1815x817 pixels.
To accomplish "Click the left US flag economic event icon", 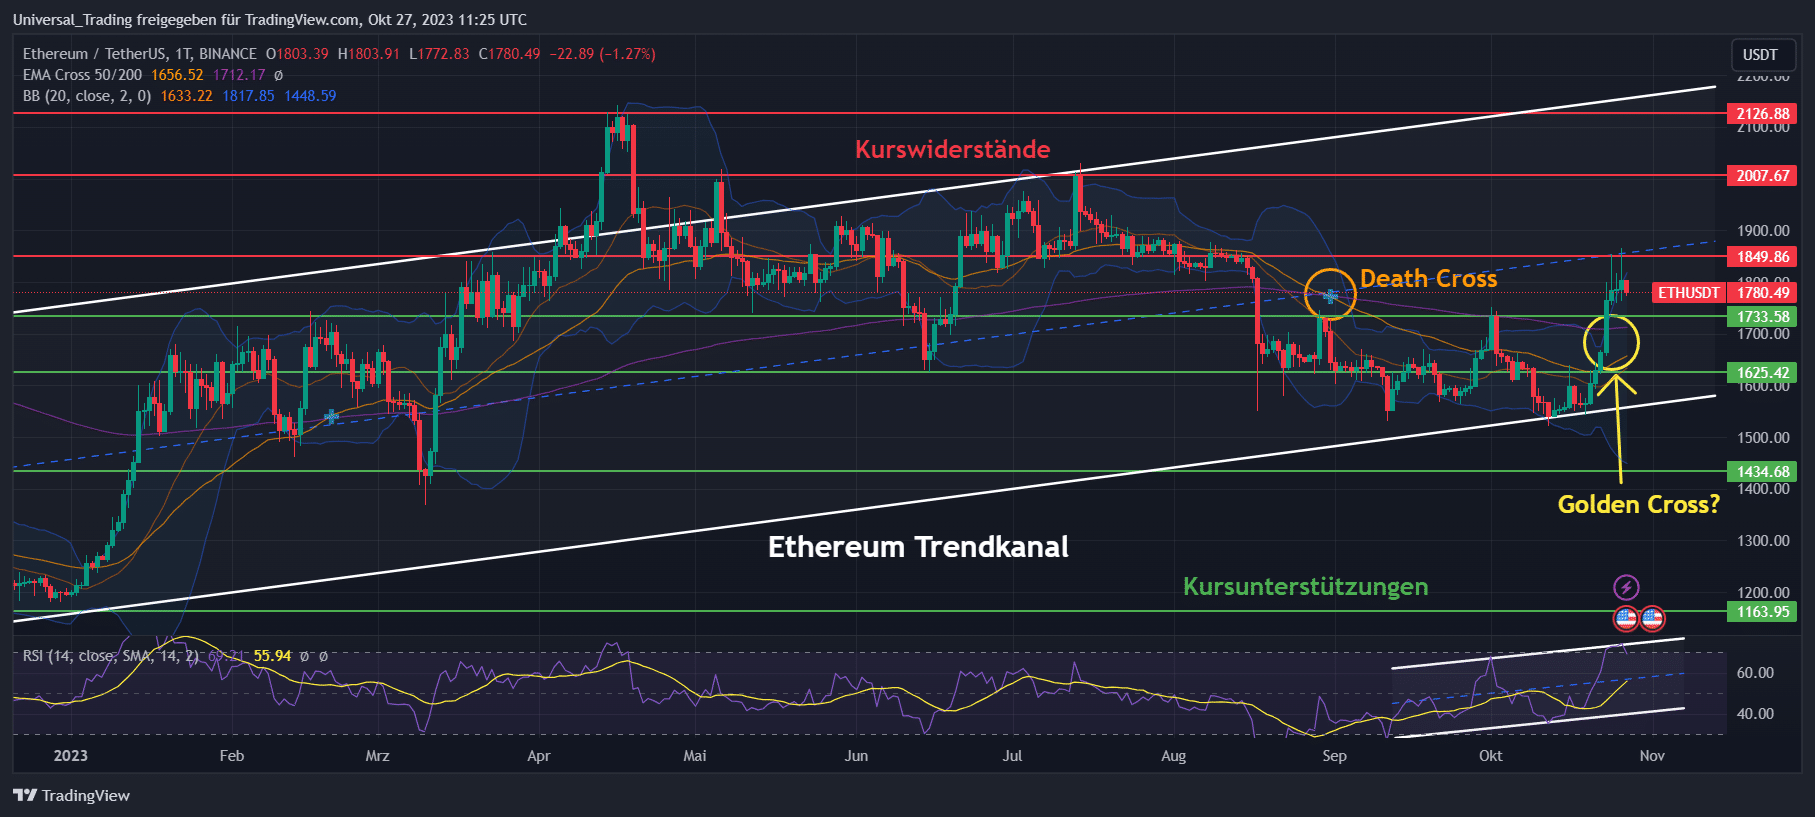I will point(1626,619).
